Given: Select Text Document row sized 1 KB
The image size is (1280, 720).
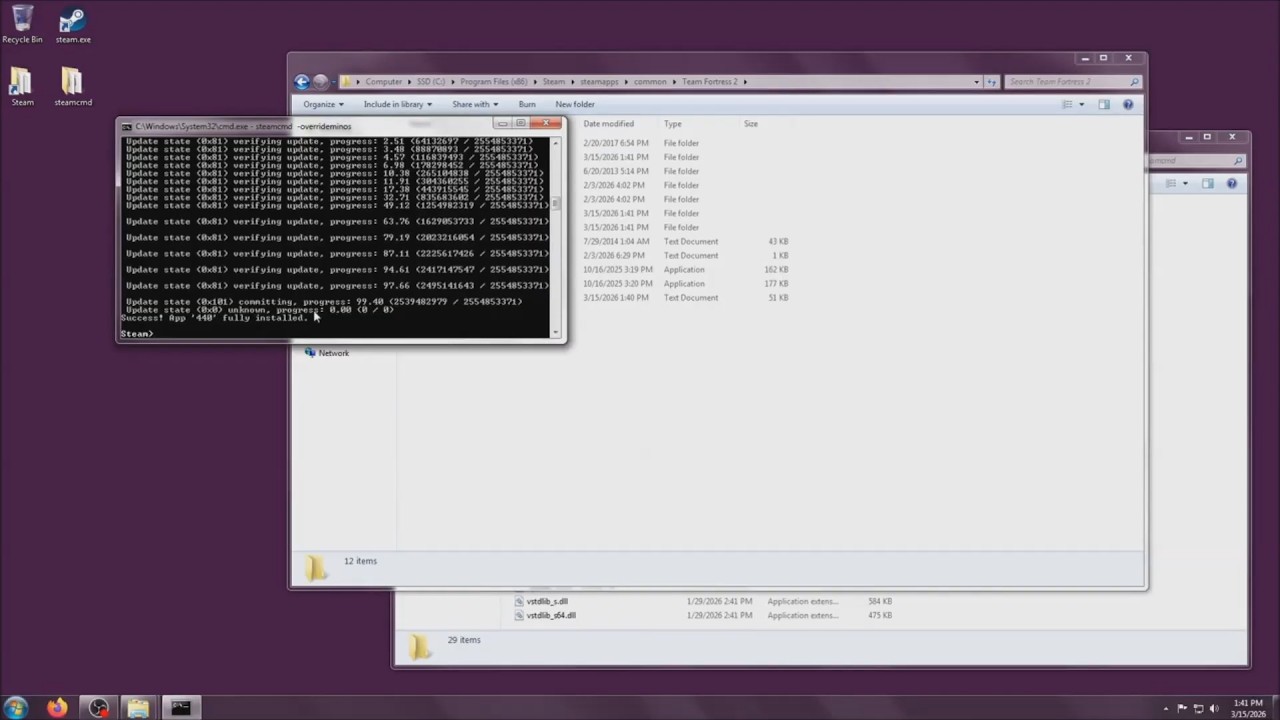Looking at the screenshot, I should 686,255.
